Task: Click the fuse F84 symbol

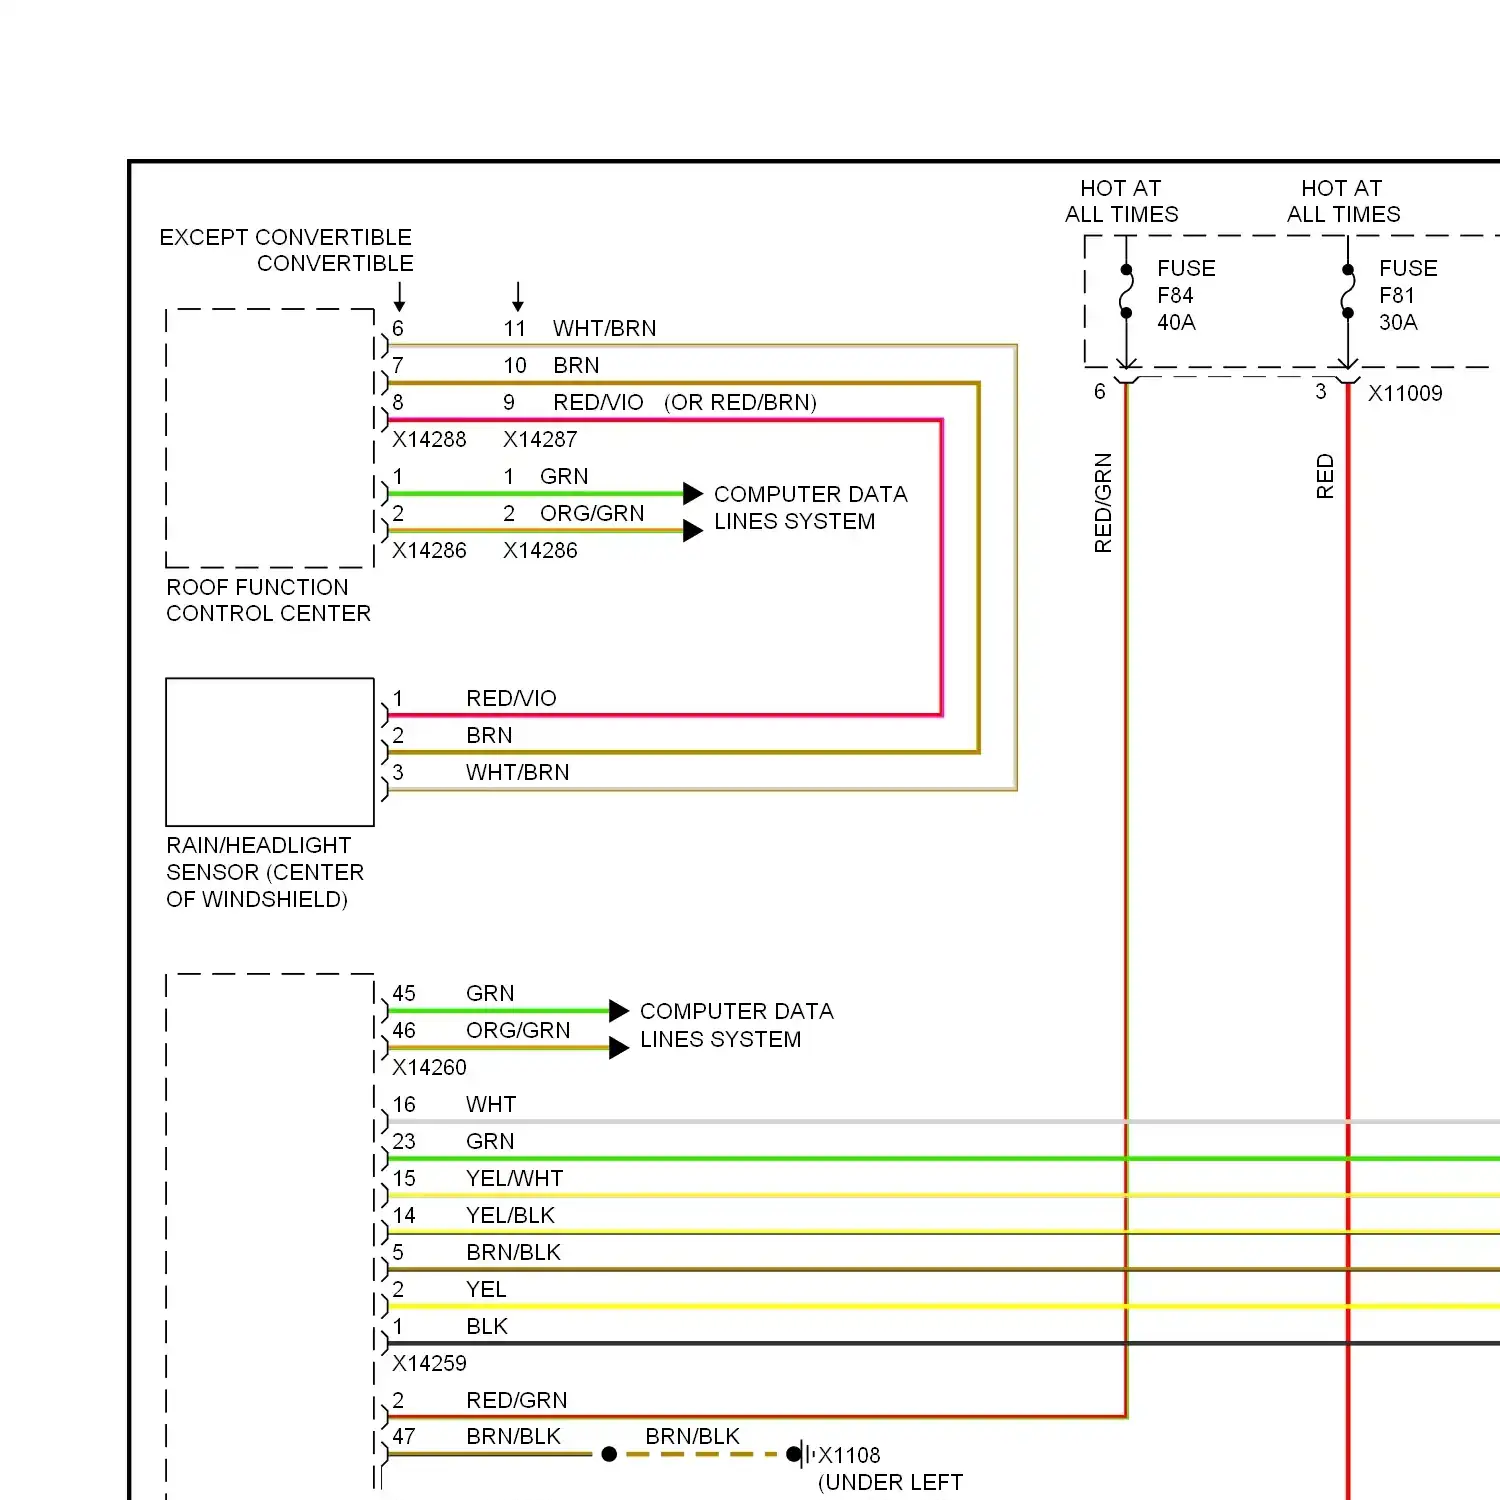Action: (1126, 291)
